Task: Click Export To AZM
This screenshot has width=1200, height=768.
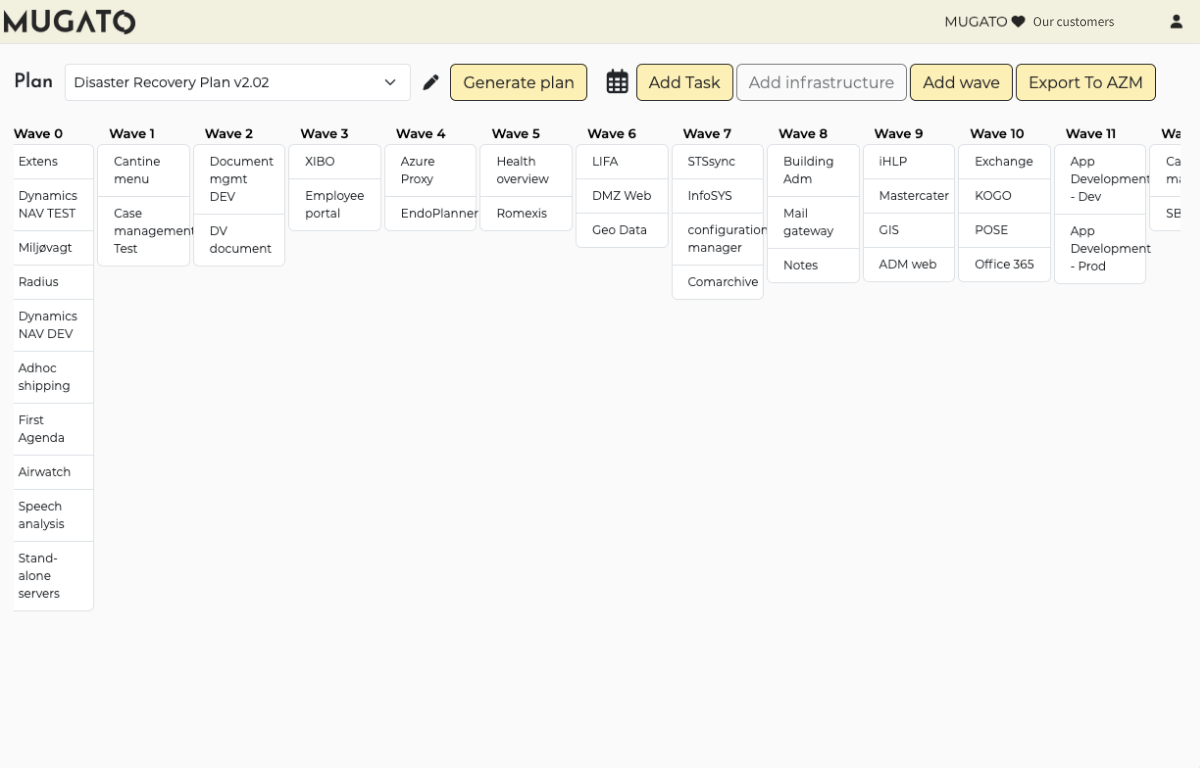Action: [1085, 83]
